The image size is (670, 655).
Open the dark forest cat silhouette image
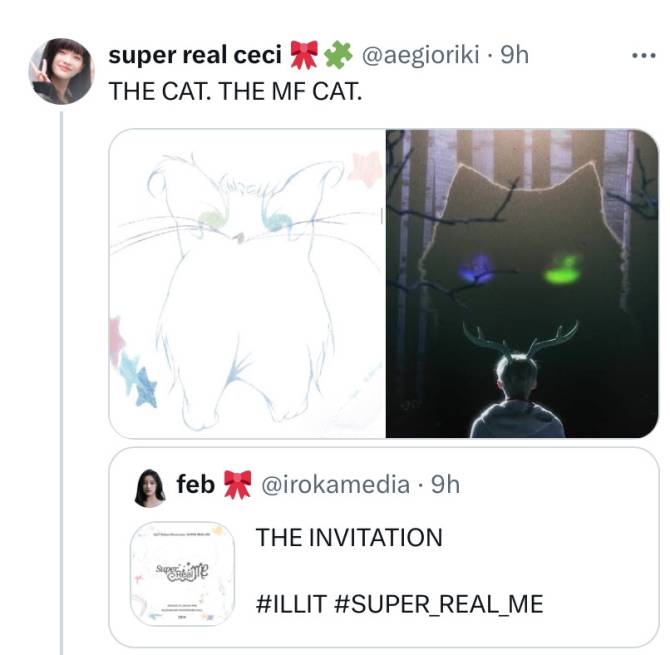click(522, 283)
